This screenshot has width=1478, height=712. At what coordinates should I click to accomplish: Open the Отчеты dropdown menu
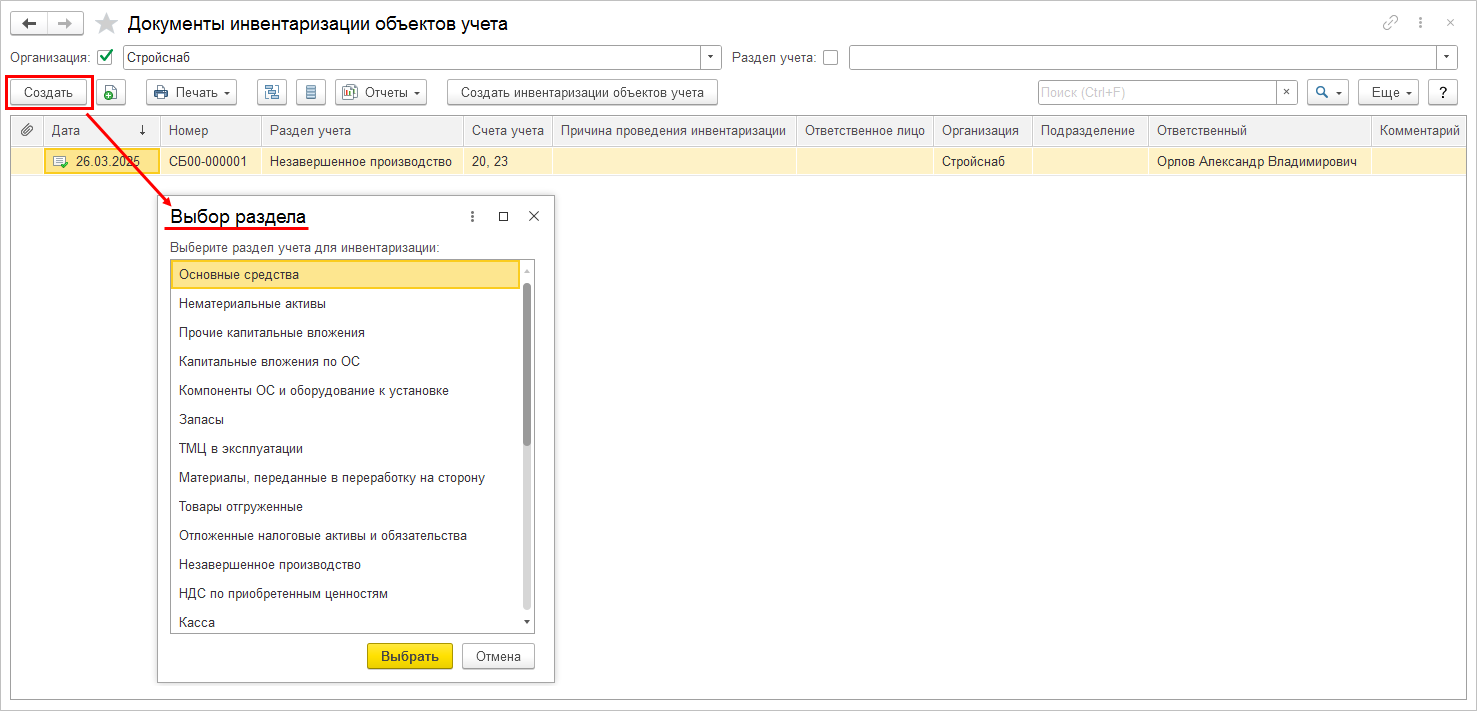(380, 92)
